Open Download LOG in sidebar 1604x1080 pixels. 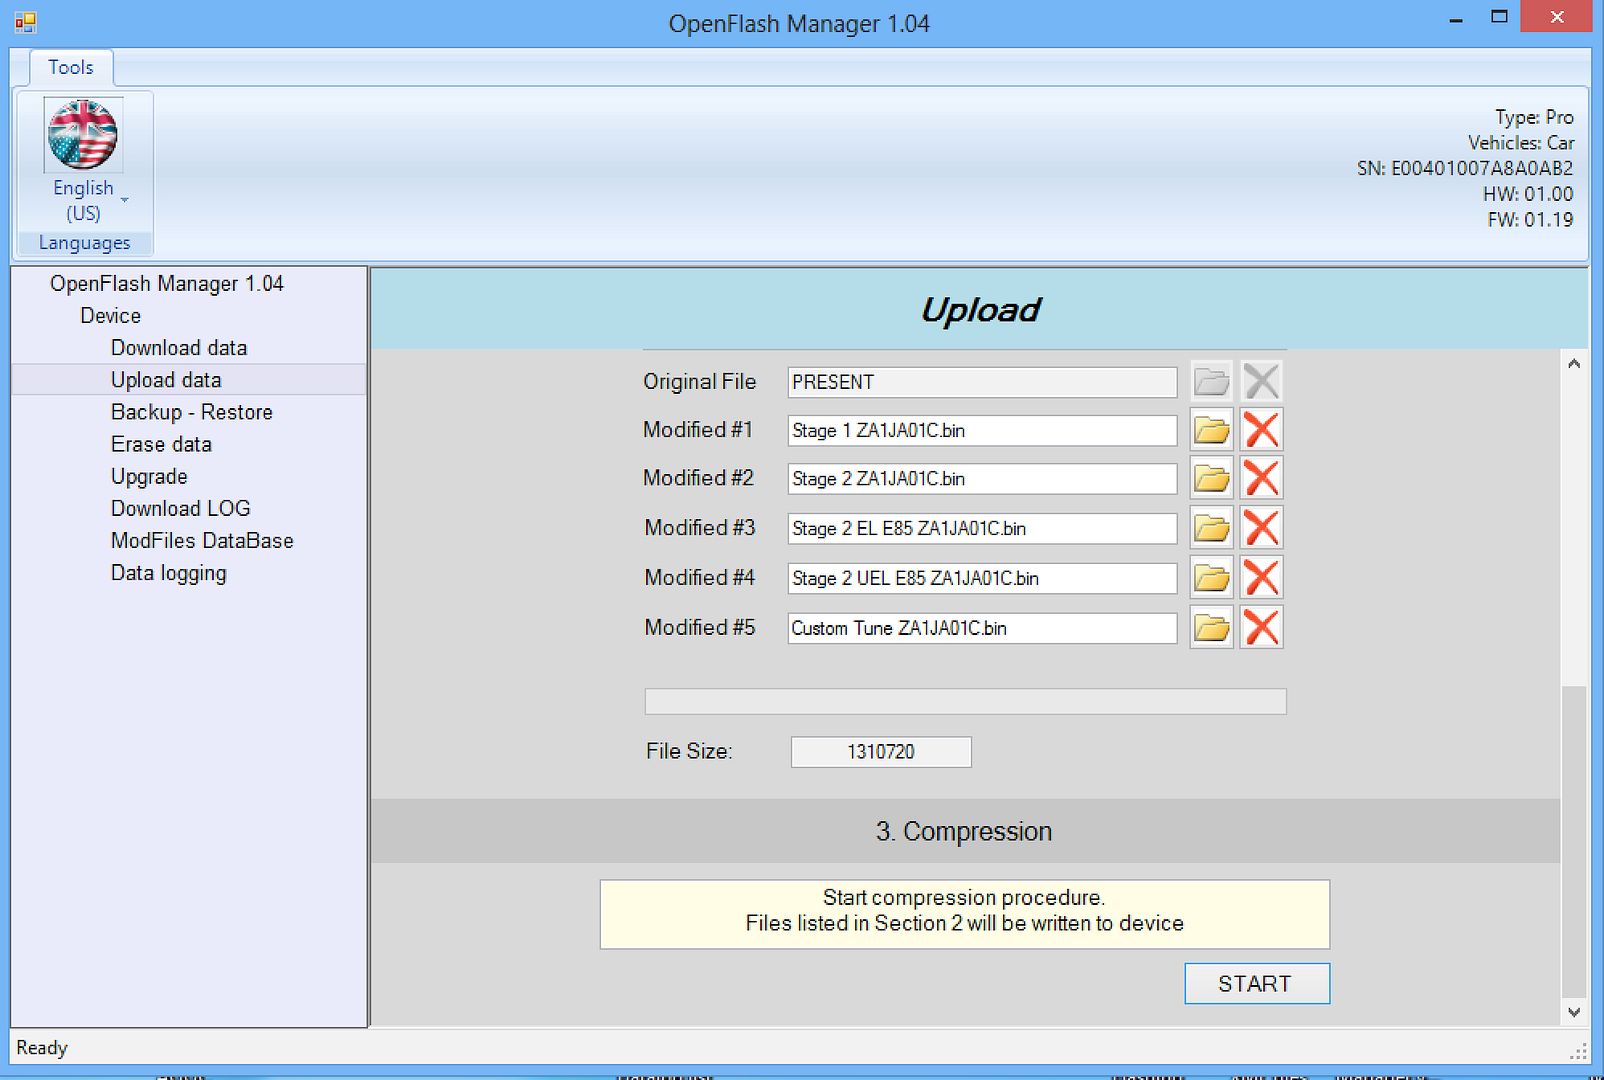(x=181, y=508)
